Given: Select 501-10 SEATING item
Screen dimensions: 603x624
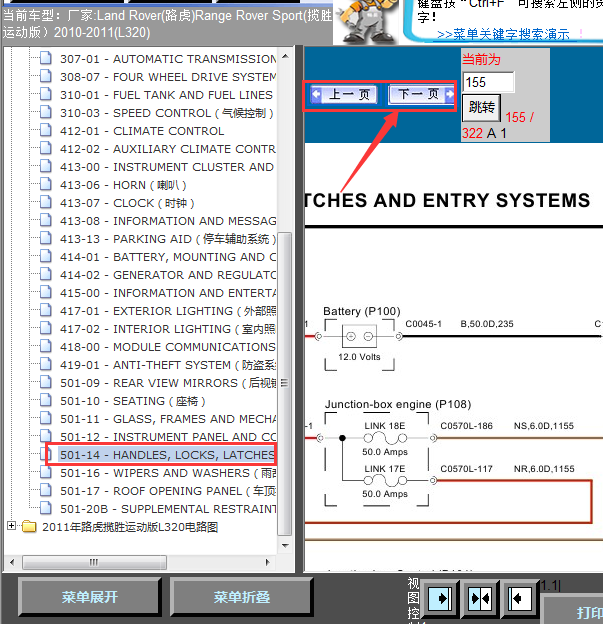Looking at the screenshot, I should (133, 401).
